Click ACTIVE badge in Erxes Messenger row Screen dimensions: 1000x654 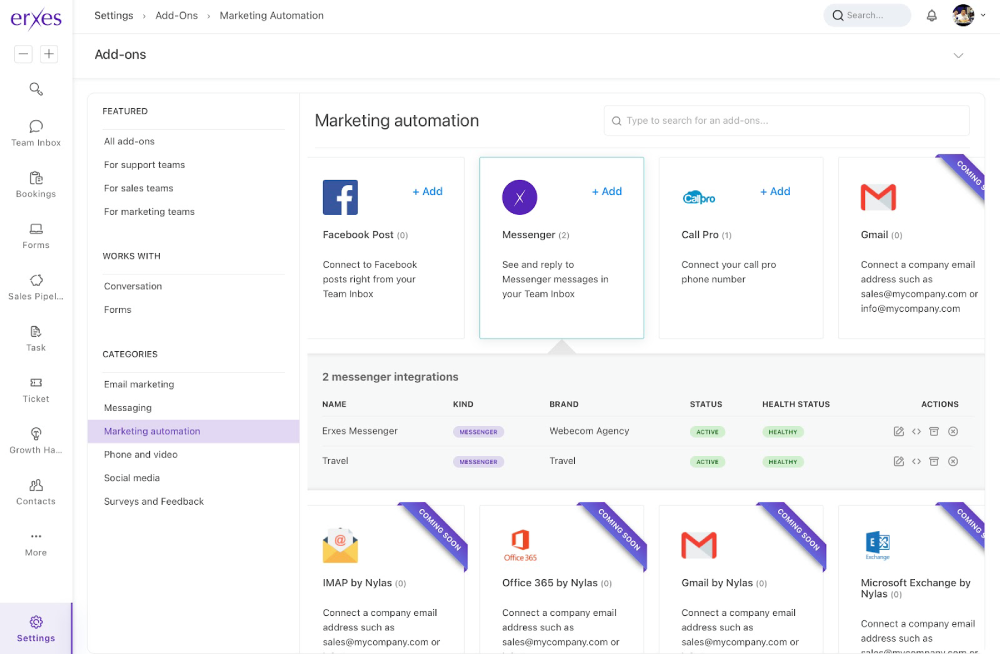(x=707, y=432)
